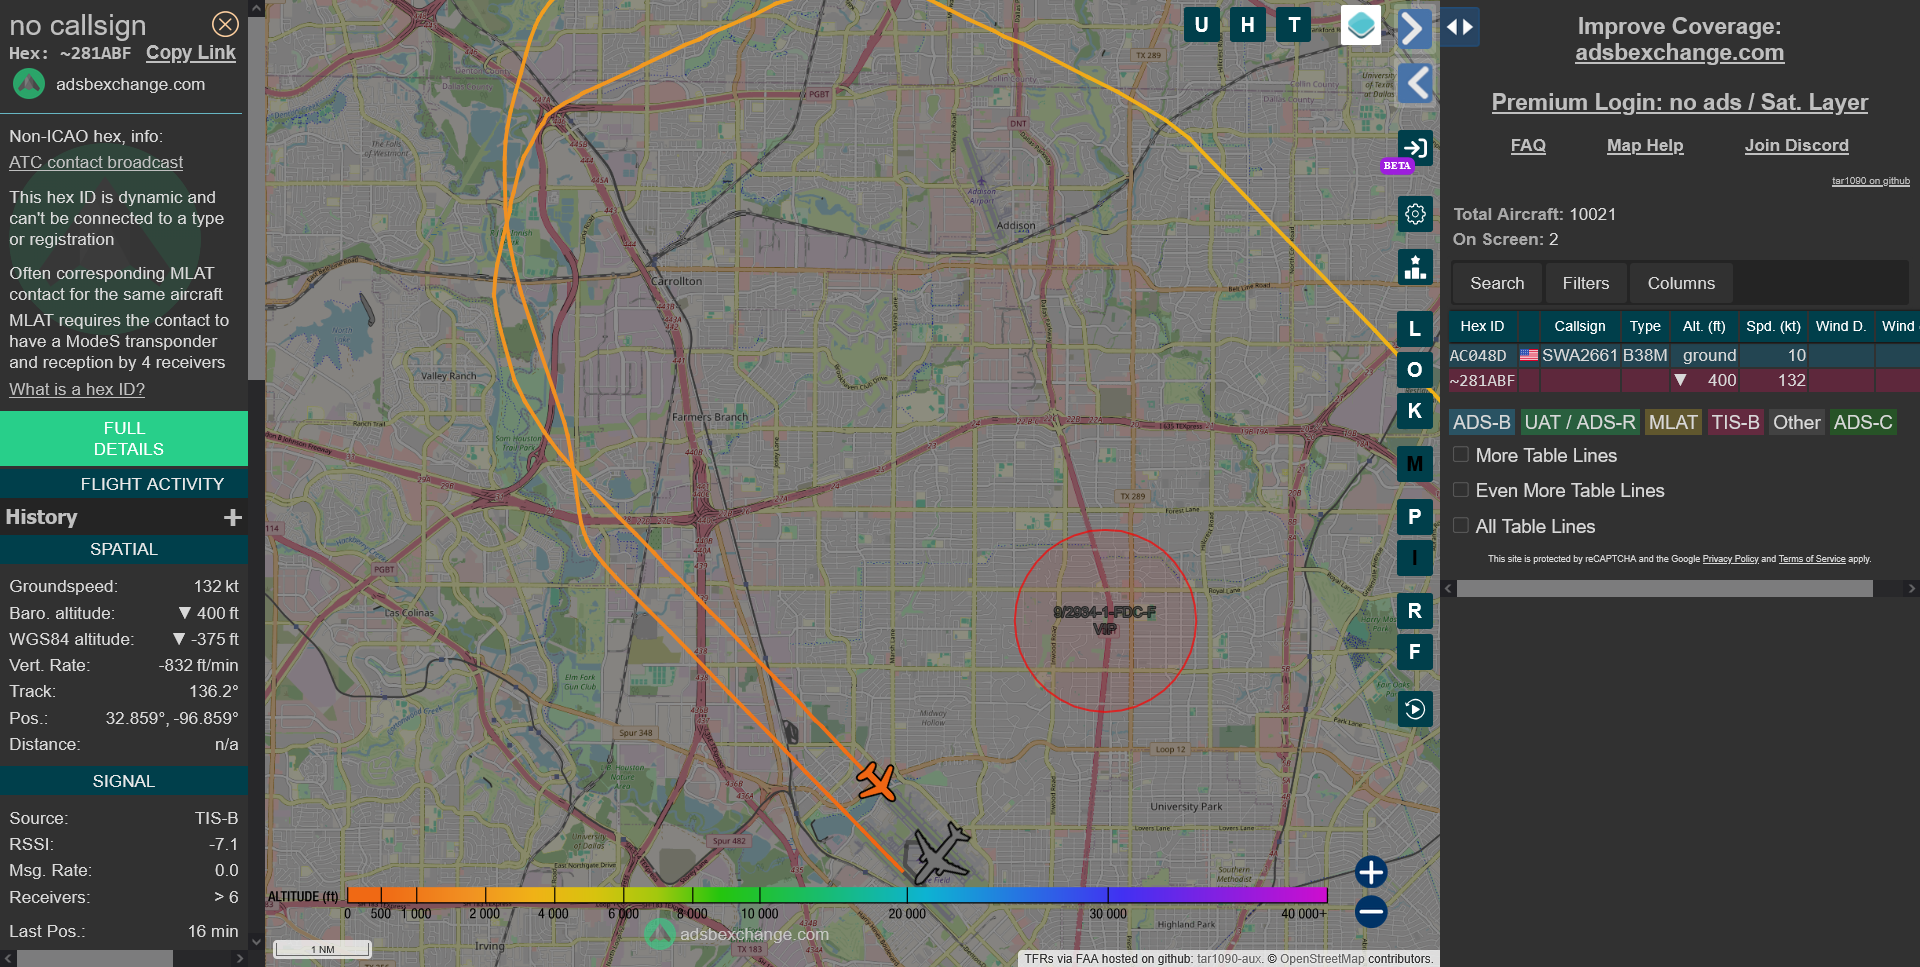The width and height of the screenshot is (1920, 967).
Task: Close the selected aircraft info panel
Action: [x=226, y=24]
